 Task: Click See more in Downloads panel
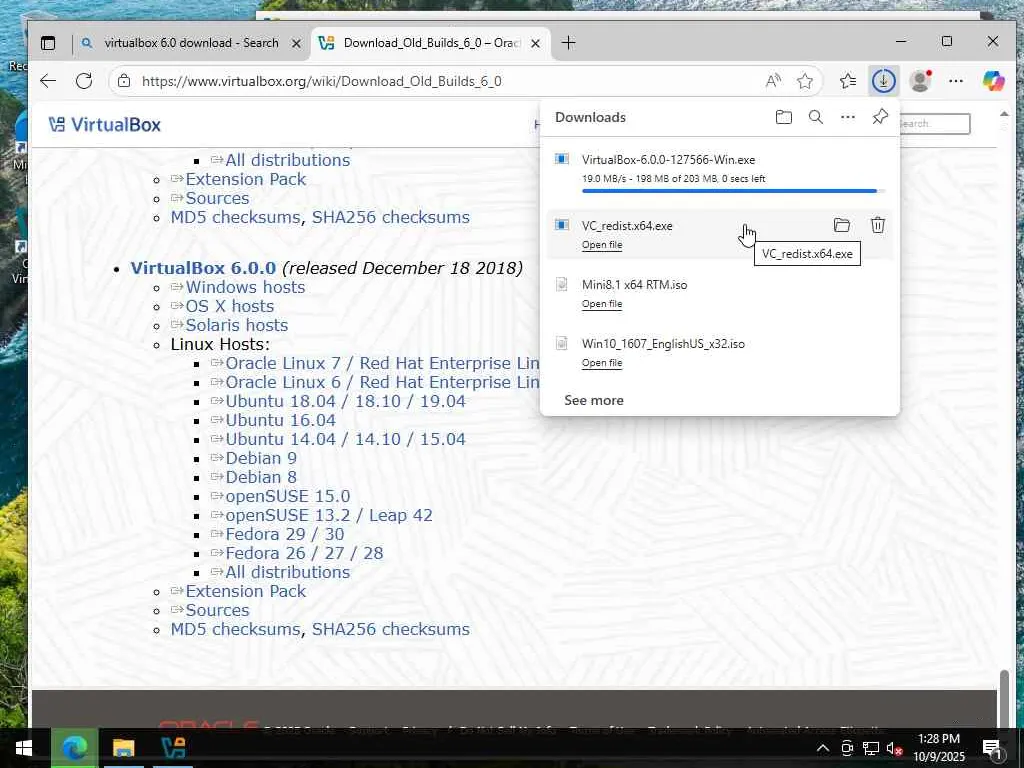click(594, 400)
